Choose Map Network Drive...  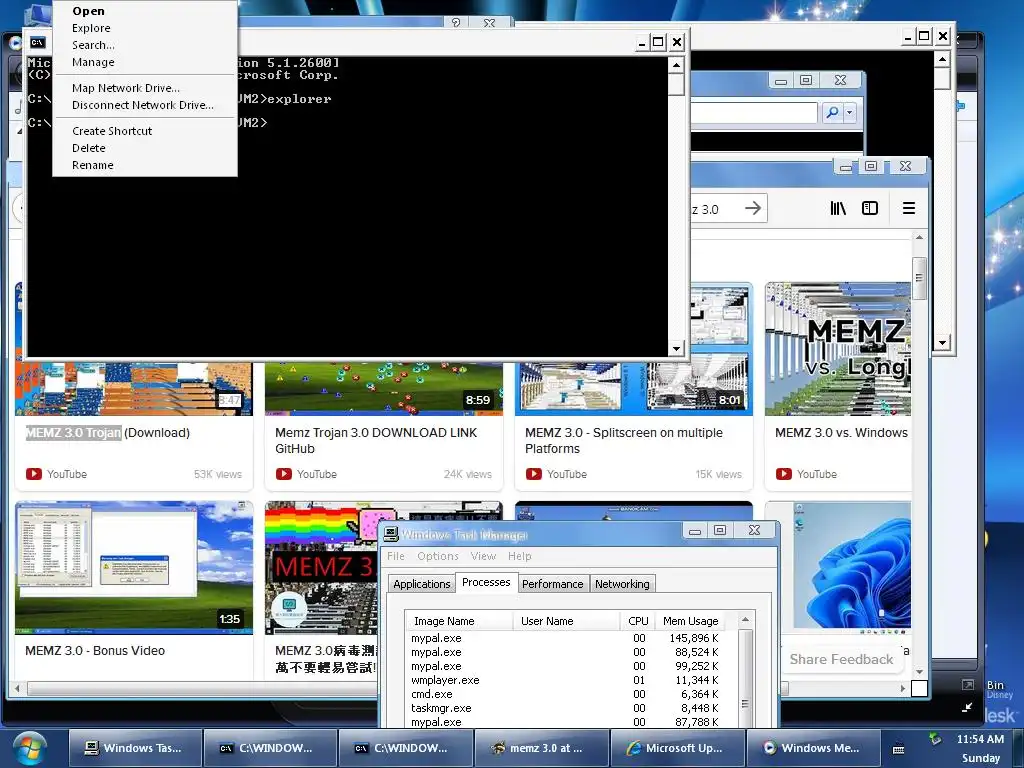tap(145, 88)
